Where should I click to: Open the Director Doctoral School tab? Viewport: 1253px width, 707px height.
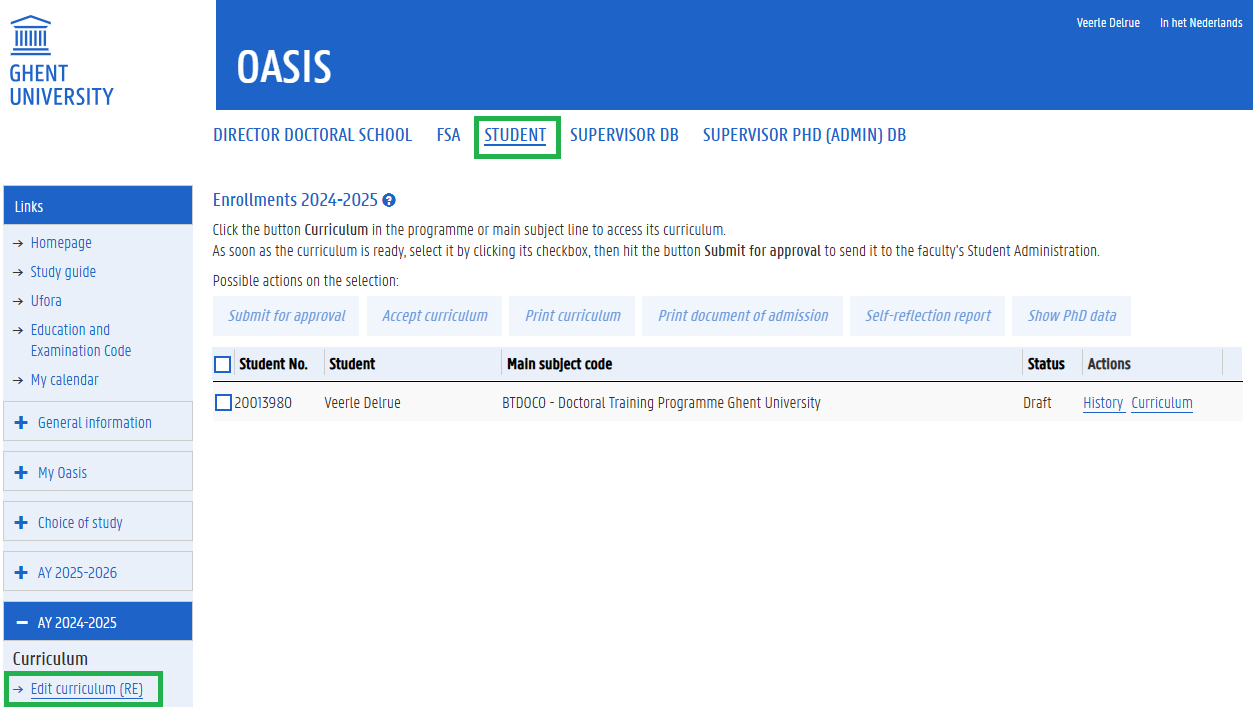coord(312,135)
